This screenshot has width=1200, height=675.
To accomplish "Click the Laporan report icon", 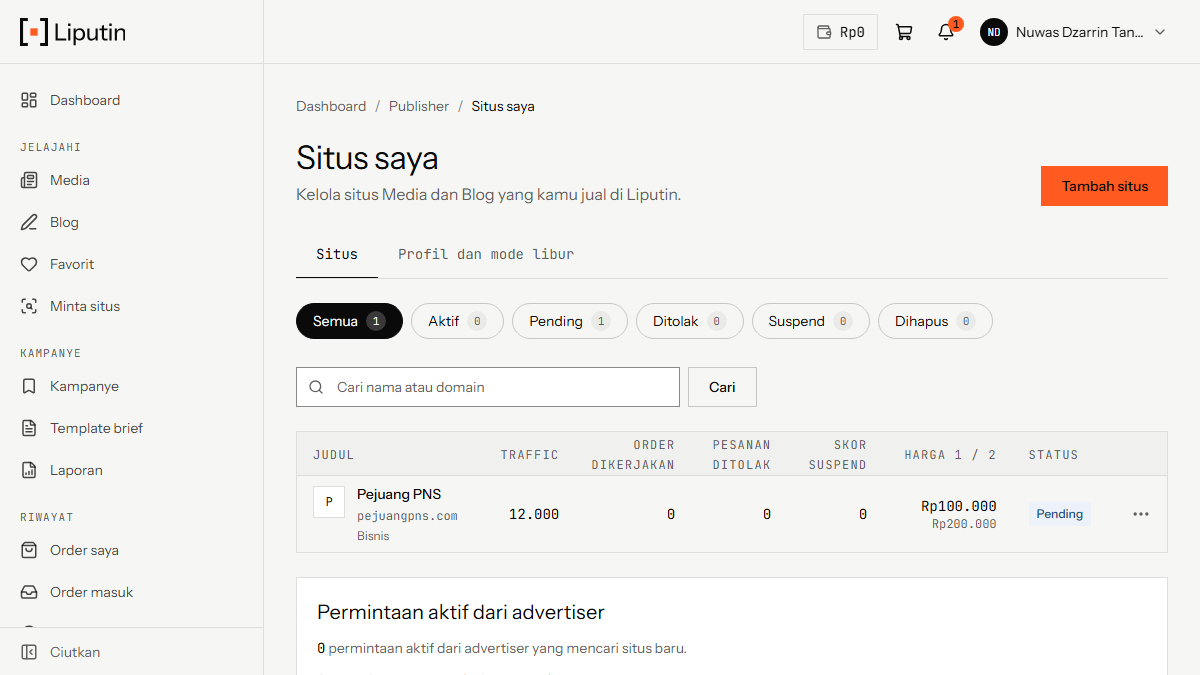I will [x=29, y=470].
